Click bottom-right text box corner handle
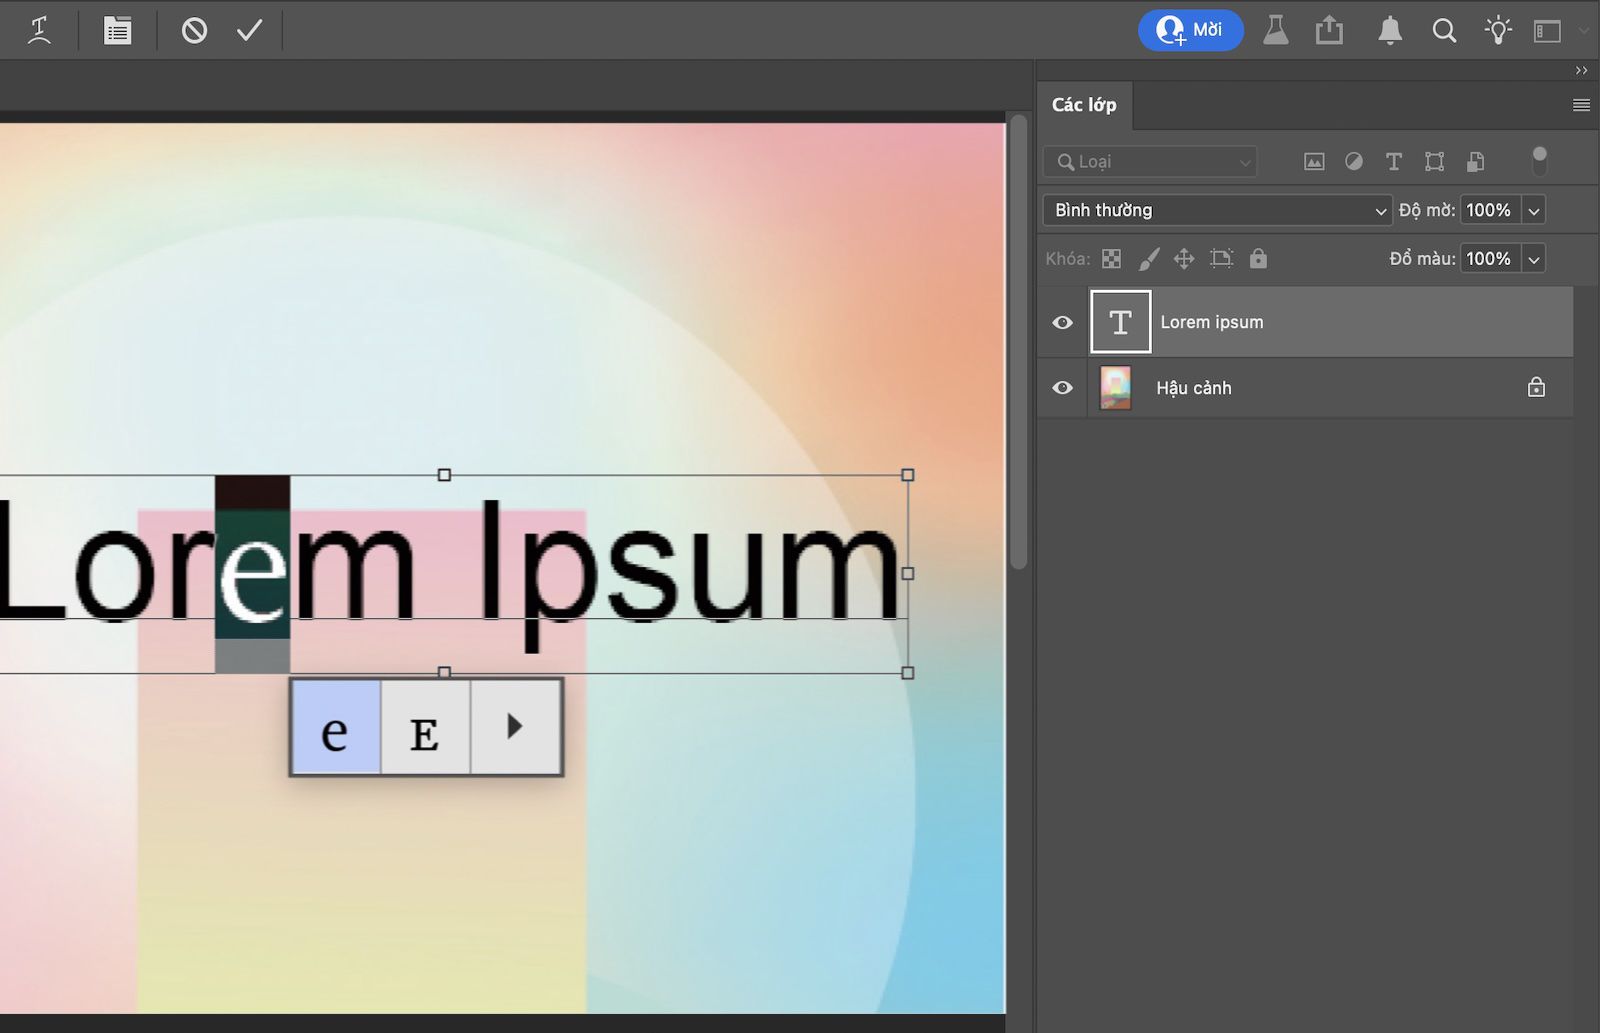Image resolution: width=1600 pixels, height=1033 pixels. point(908,673)
